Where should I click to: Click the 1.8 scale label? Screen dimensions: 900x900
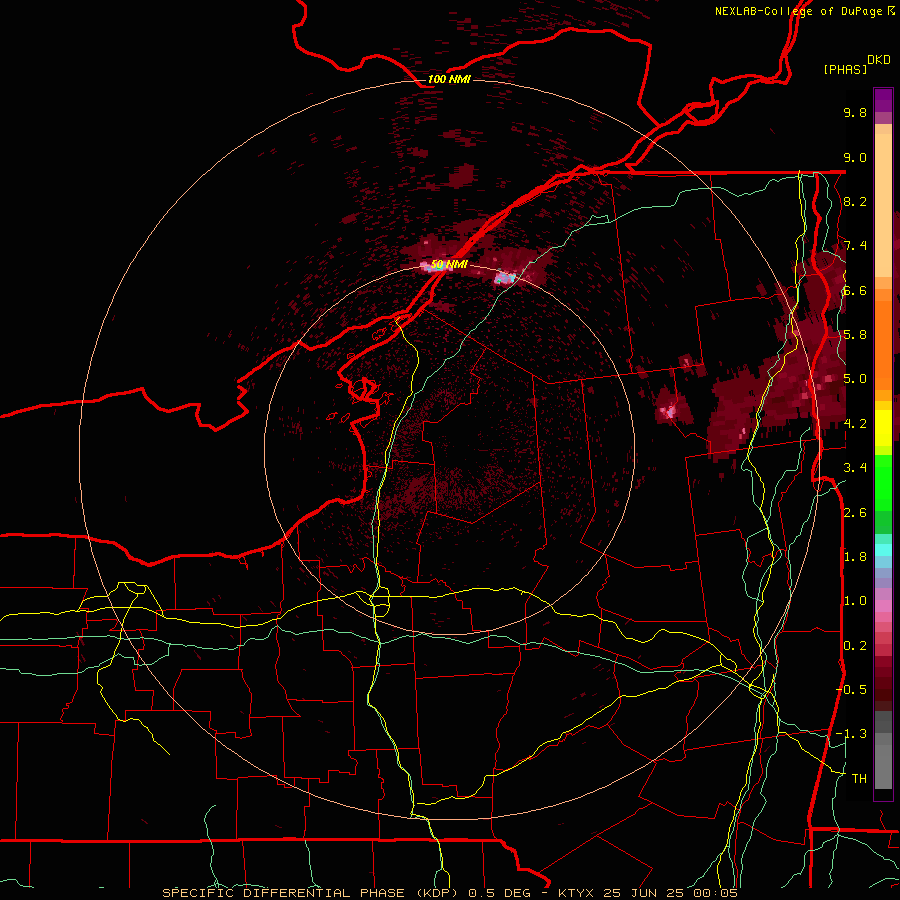coord(855,557)
